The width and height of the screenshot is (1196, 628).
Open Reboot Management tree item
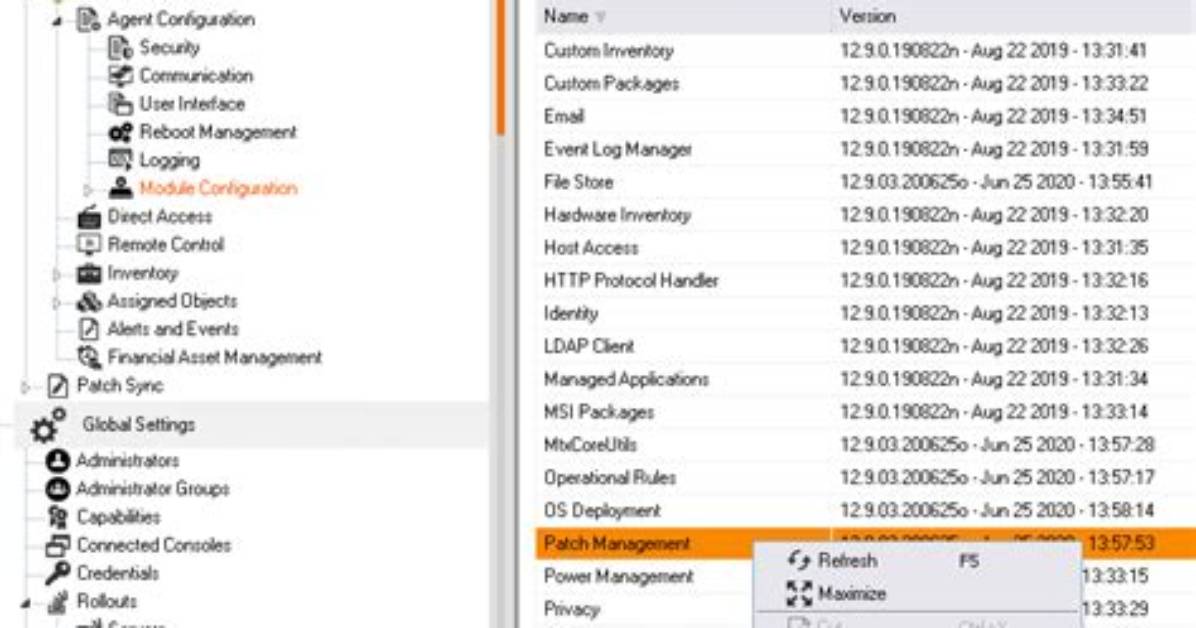coord(218,132)
